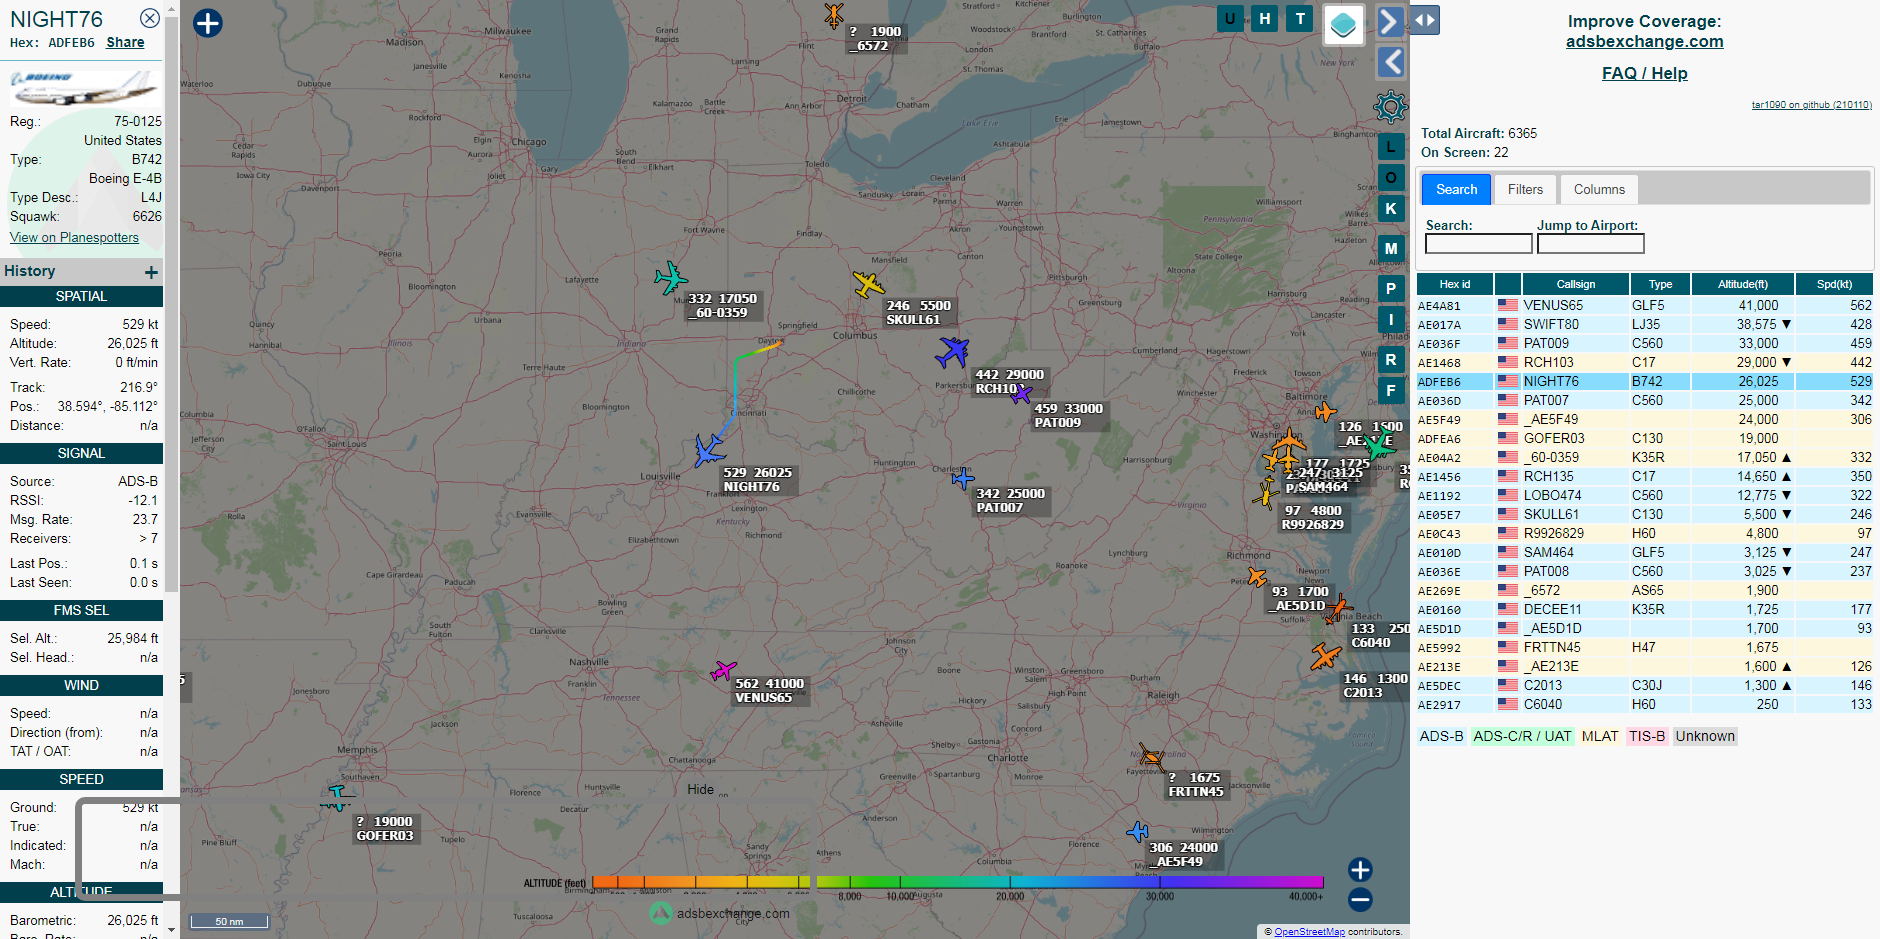The height and width of the screenshot is (939, 1880).
Task: Select the LOBO474 row in aircraft table
Action: coord(1645,495)
